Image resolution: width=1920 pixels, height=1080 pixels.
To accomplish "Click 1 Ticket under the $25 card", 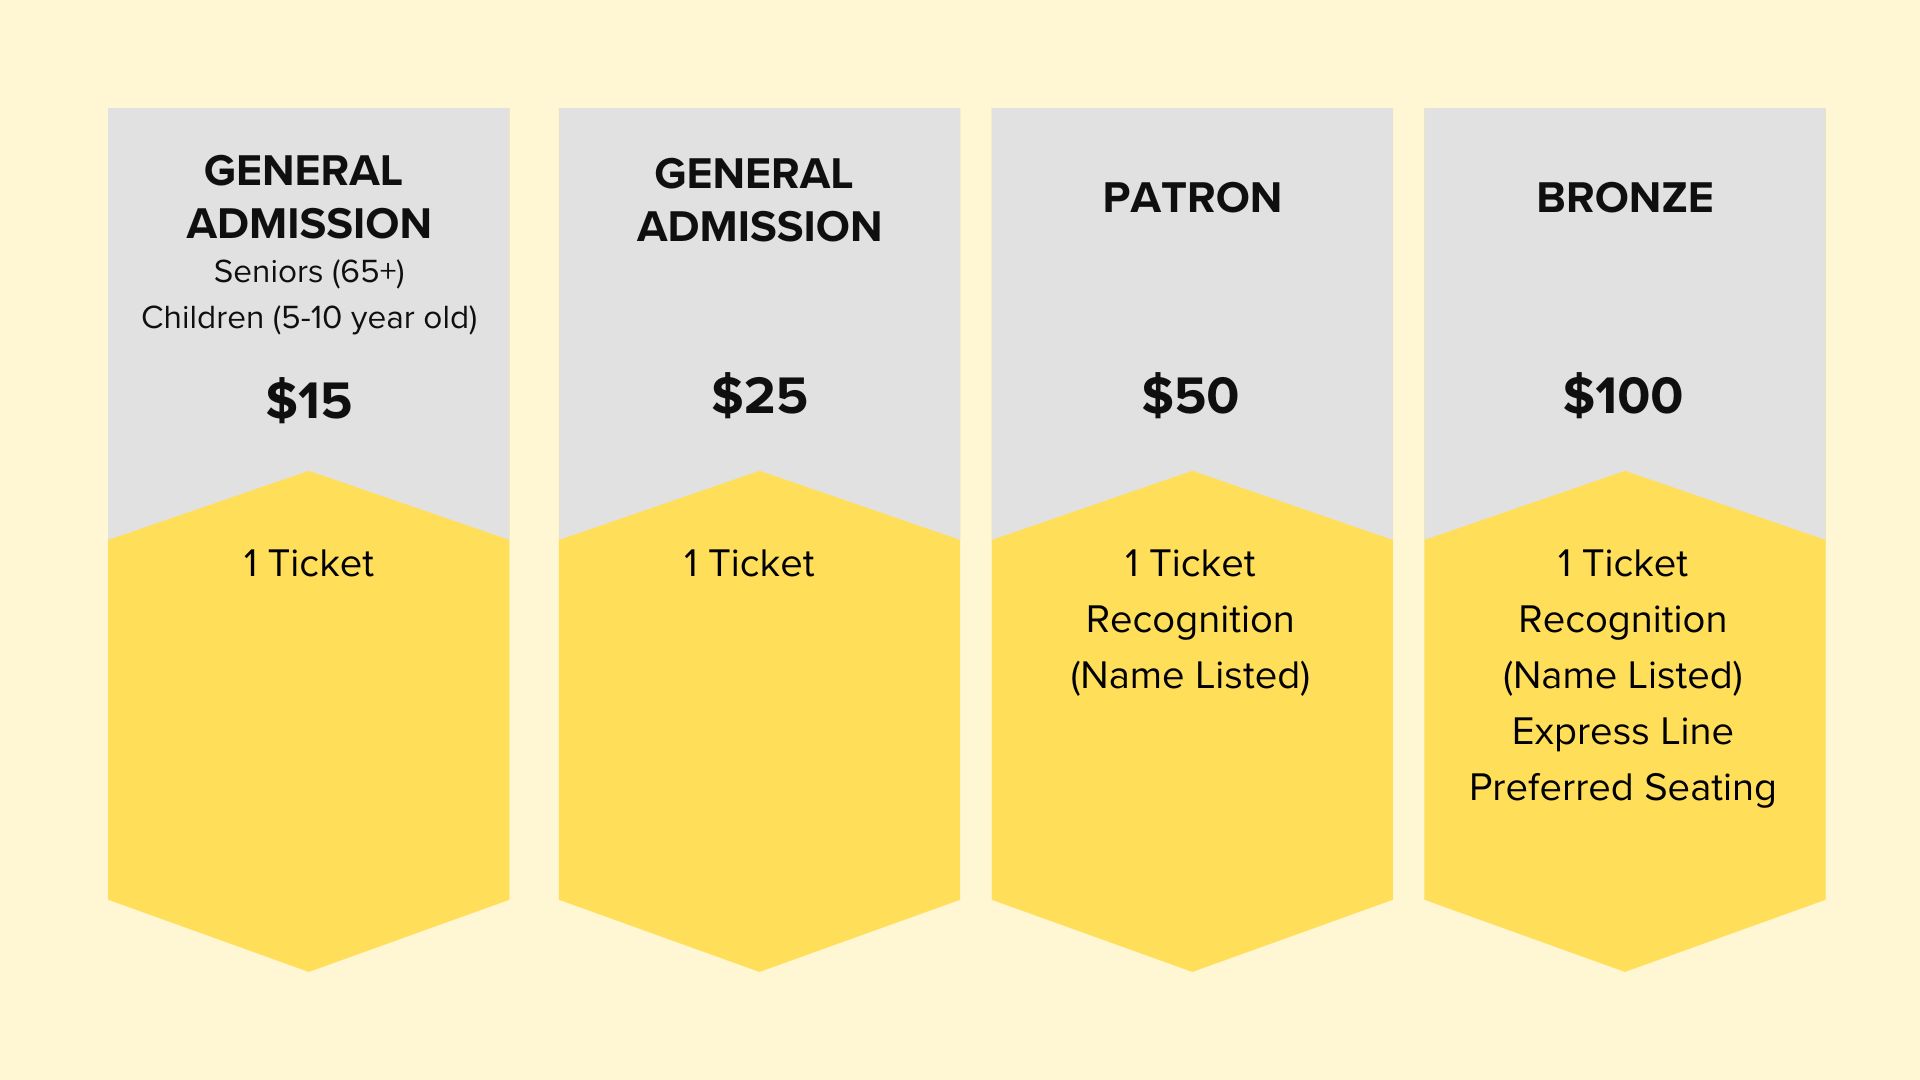I will click(749, 563).
